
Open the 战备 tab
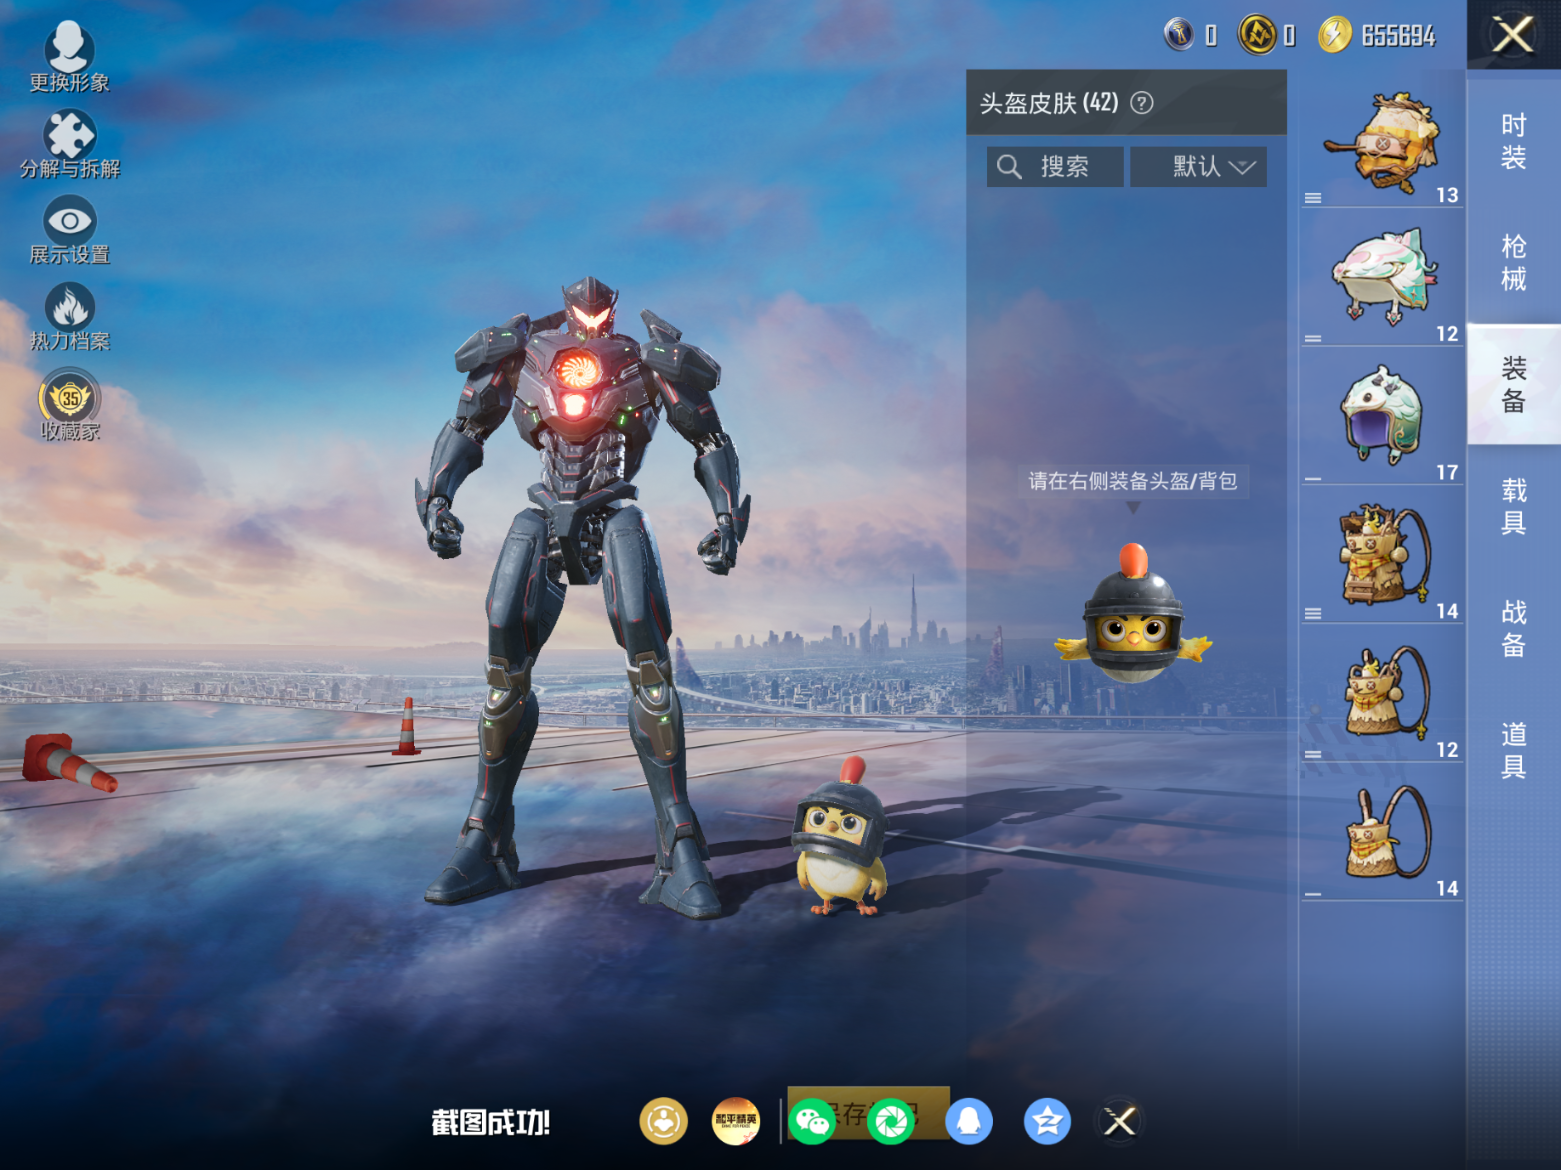pos(1513,628)
